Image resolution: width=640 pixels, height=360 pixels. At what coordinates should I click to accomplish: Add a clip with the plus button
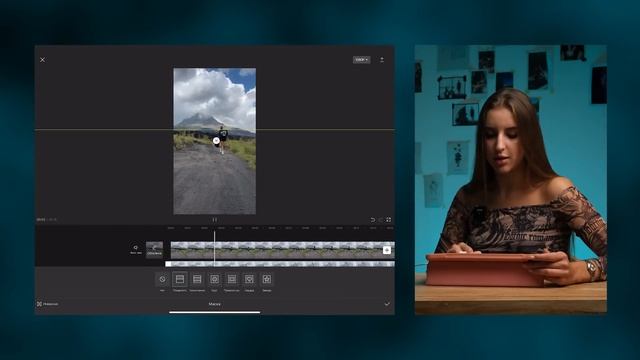(387, 250)
